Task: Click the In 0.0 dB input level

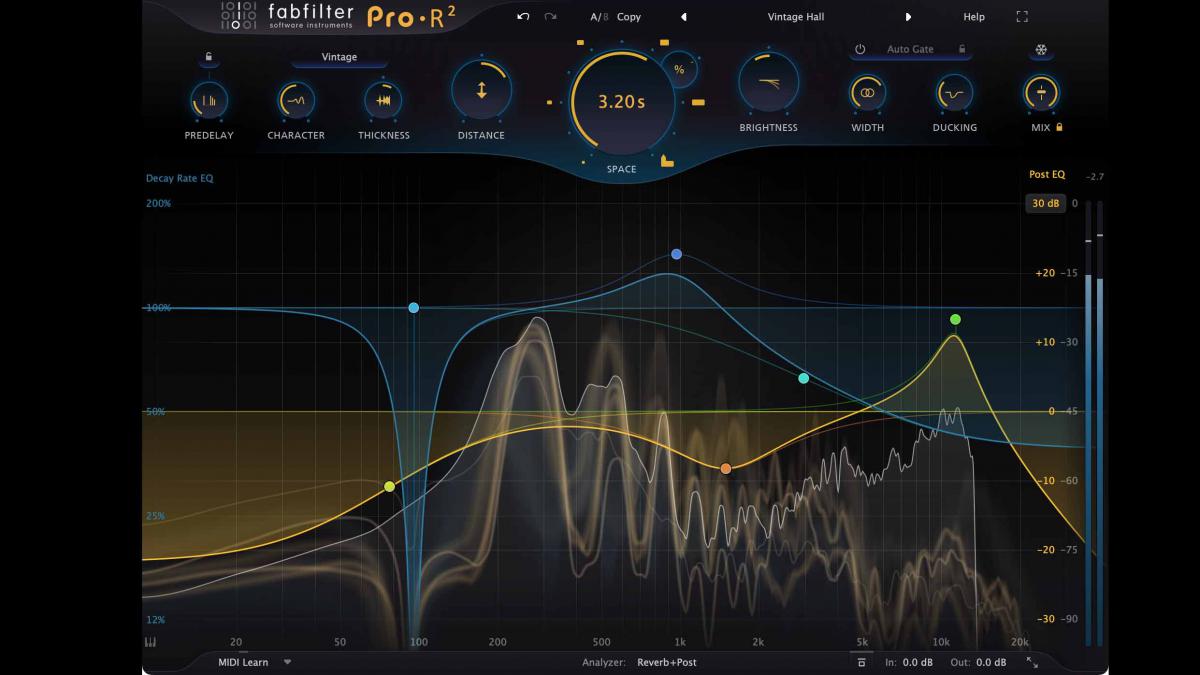Action: click(909, 662)
